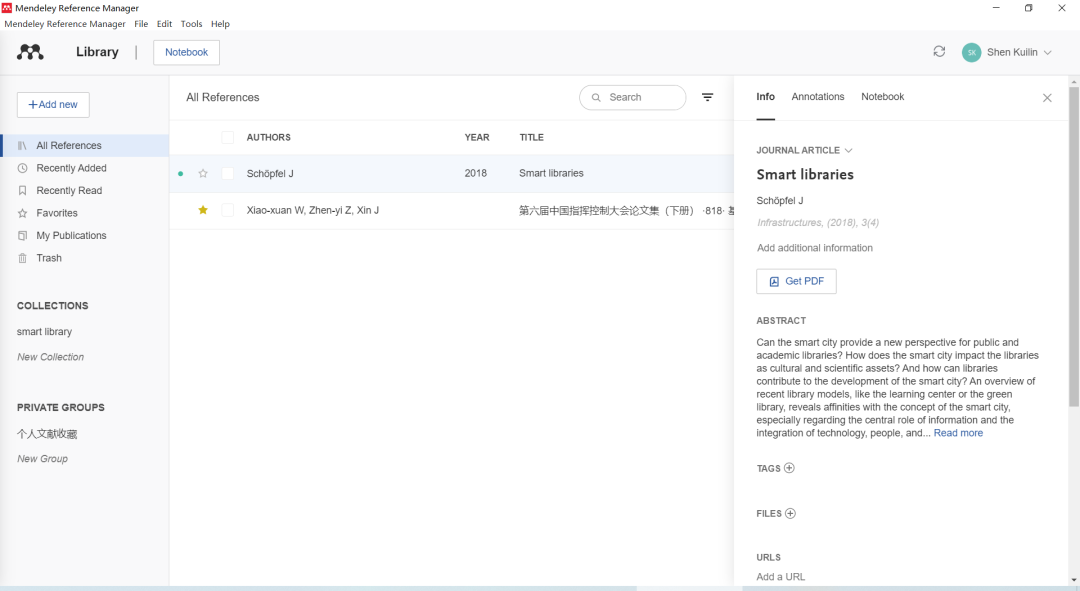Click the Mendeley logo icon
Screen dimensions: 1080x591
30,52
